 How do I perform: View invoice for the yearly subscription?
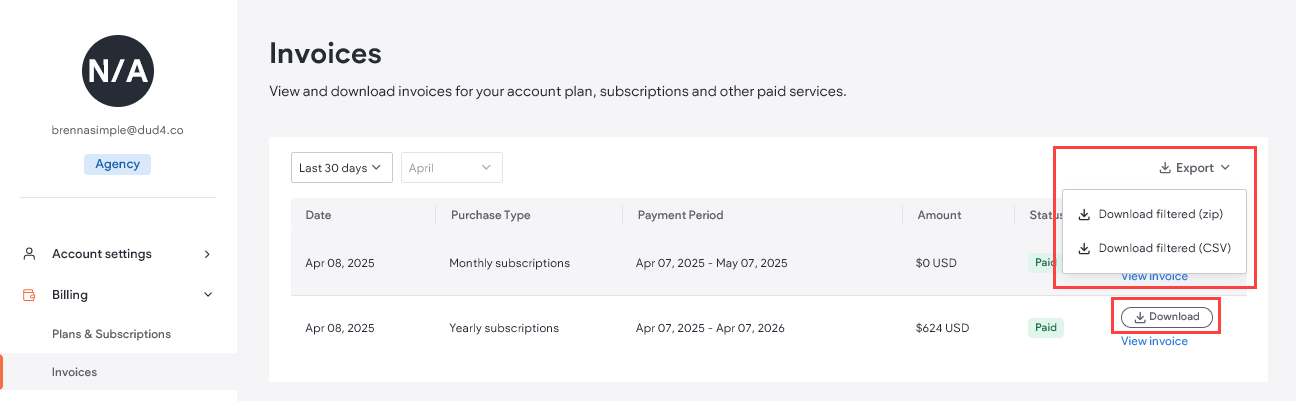tap(1154, 341)
